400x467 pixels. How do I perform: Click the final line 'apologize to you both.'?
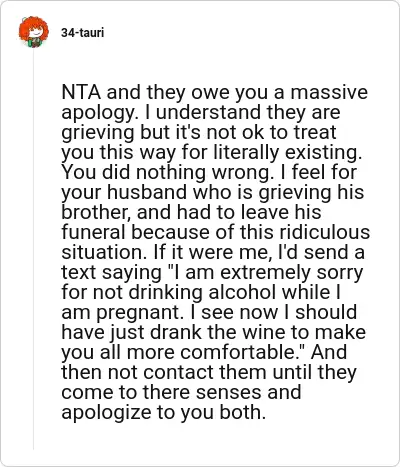pyautogui.click(x=164, y=412)
